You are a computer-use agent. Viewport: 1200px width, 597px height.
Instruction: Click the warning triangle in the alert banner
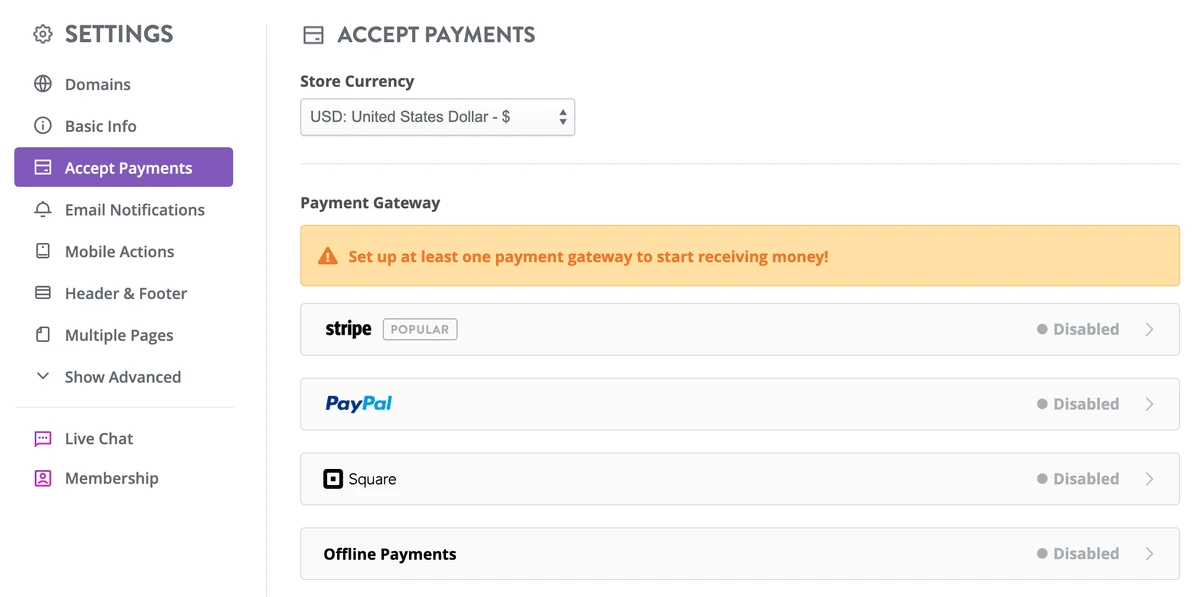(x=326, y=255)
